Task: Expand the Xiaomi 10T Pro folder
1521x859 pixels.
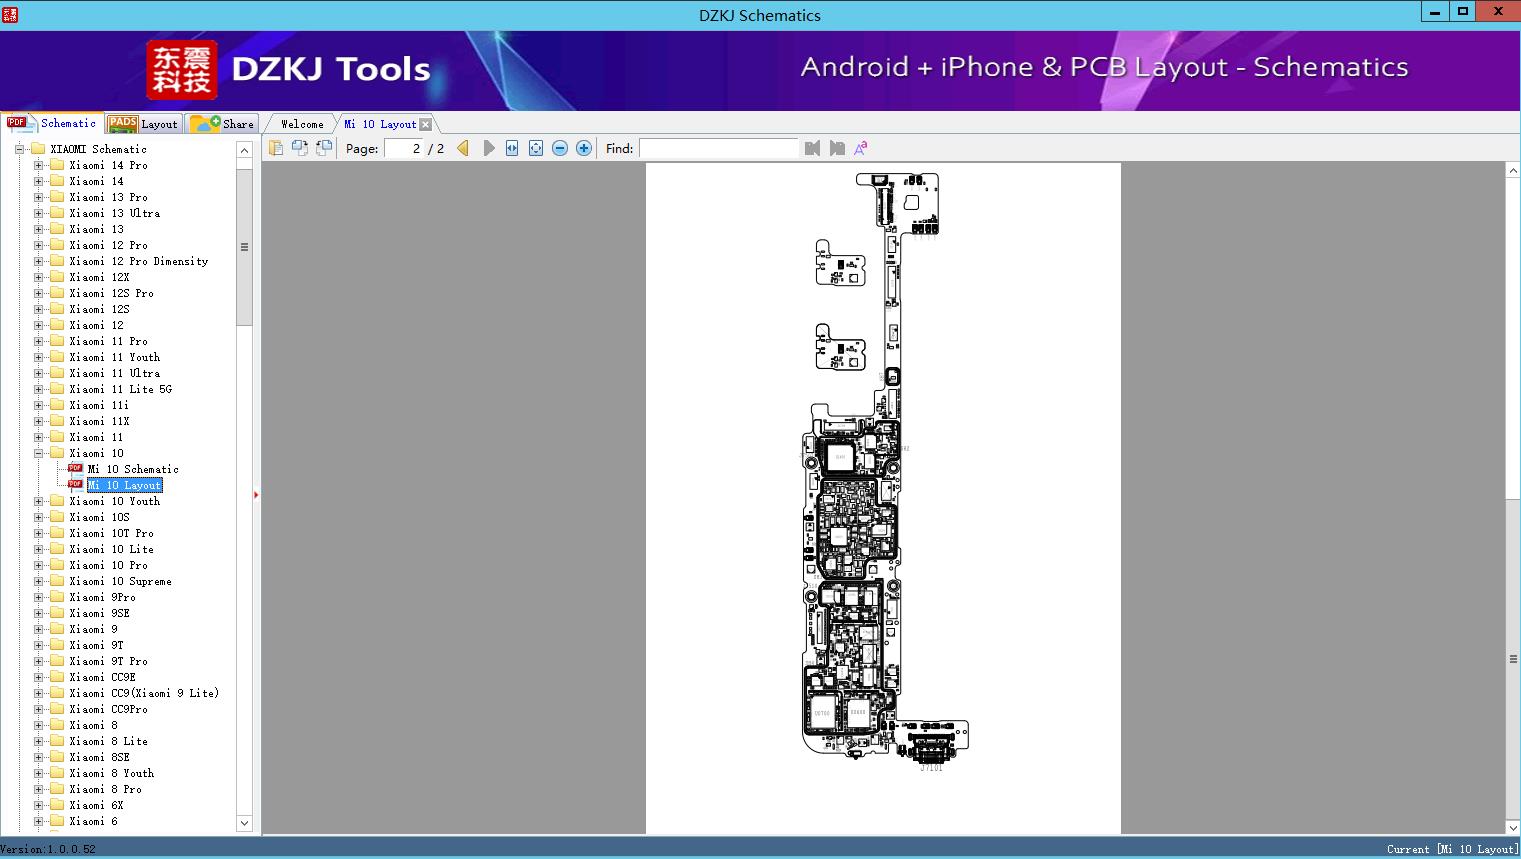Action: point(38,533)
